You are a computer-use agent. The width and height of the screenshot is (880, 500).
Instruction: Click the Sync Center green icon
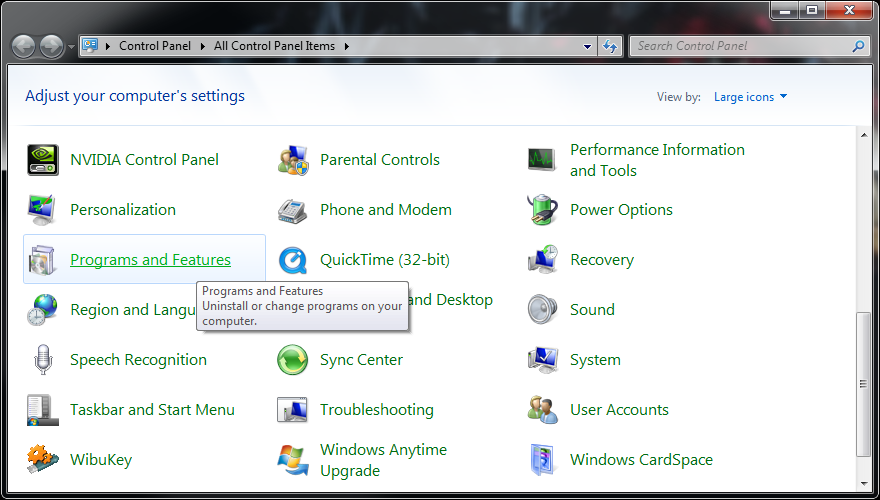point(293,360)
